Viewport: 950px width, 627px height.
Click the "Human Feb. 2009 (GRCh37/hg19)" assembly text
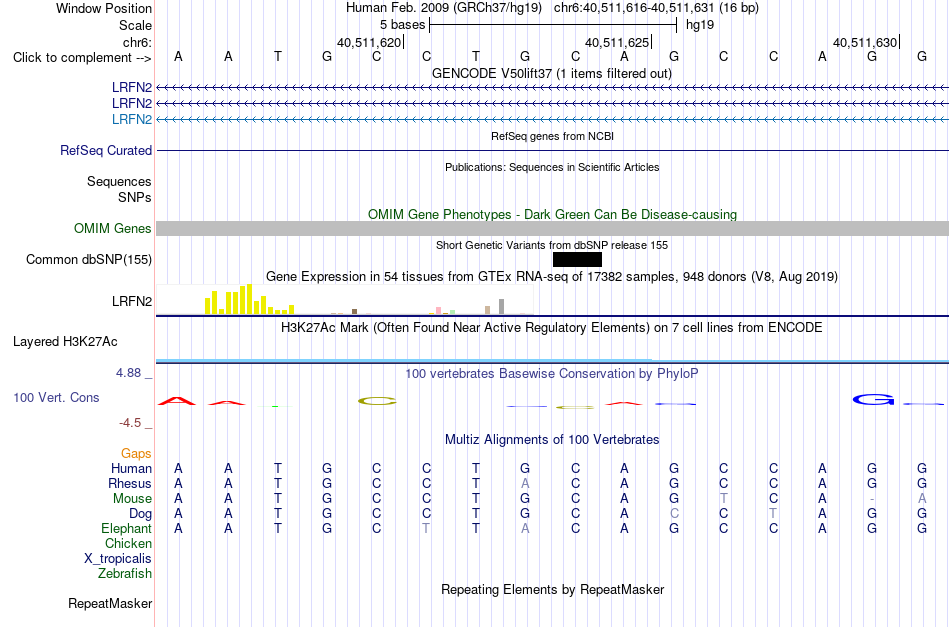click(446, 8)
